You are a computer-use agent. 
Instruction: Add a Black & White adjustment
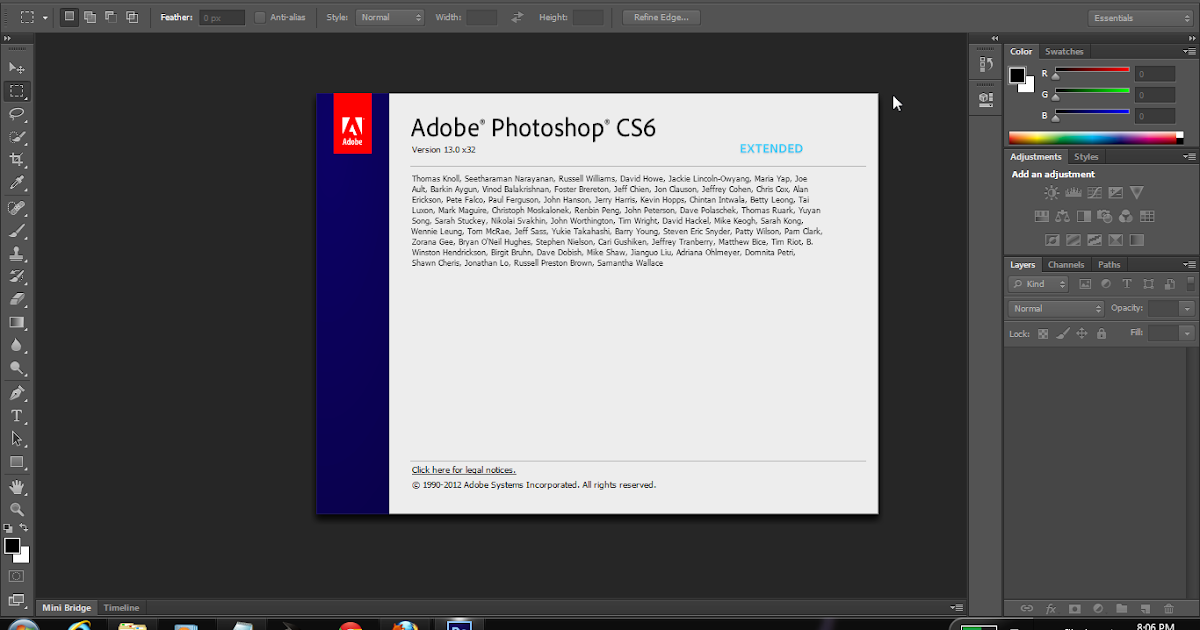click(1083, 216)
